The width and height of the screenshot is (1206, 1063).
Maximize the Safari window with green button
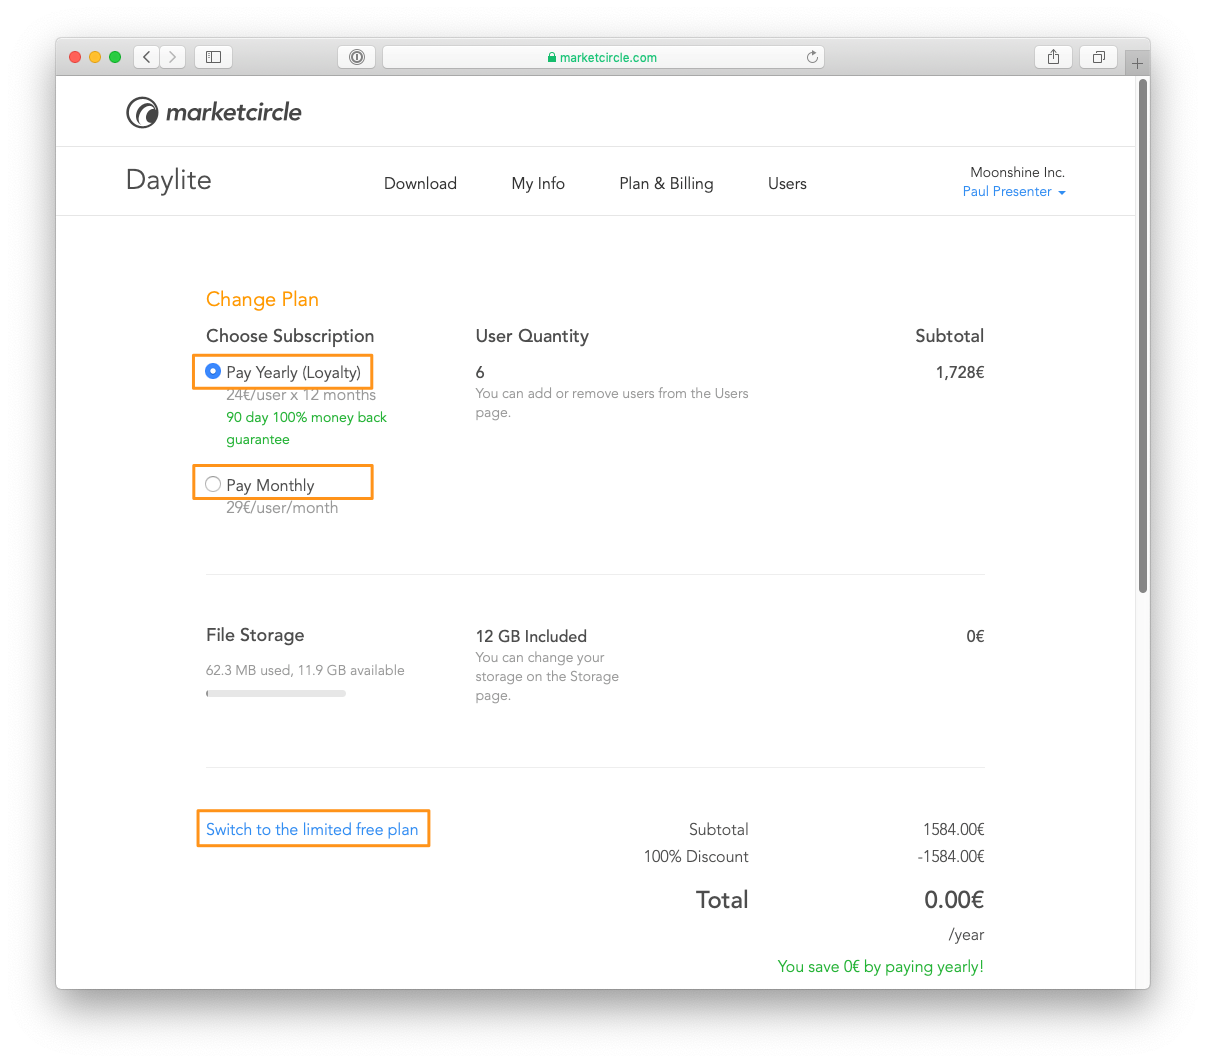pyautogui.click(x=115, y=57)
